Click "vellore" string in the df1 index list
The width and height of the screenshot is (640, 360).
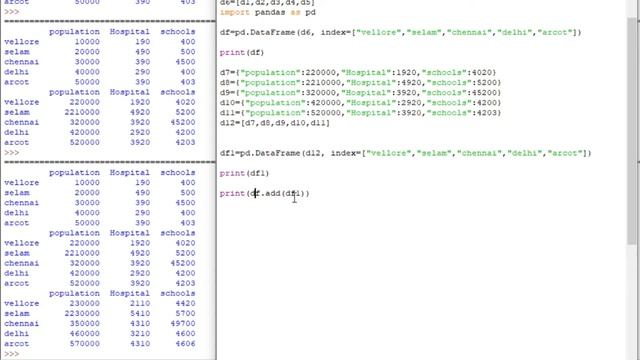tap(389, 153)
